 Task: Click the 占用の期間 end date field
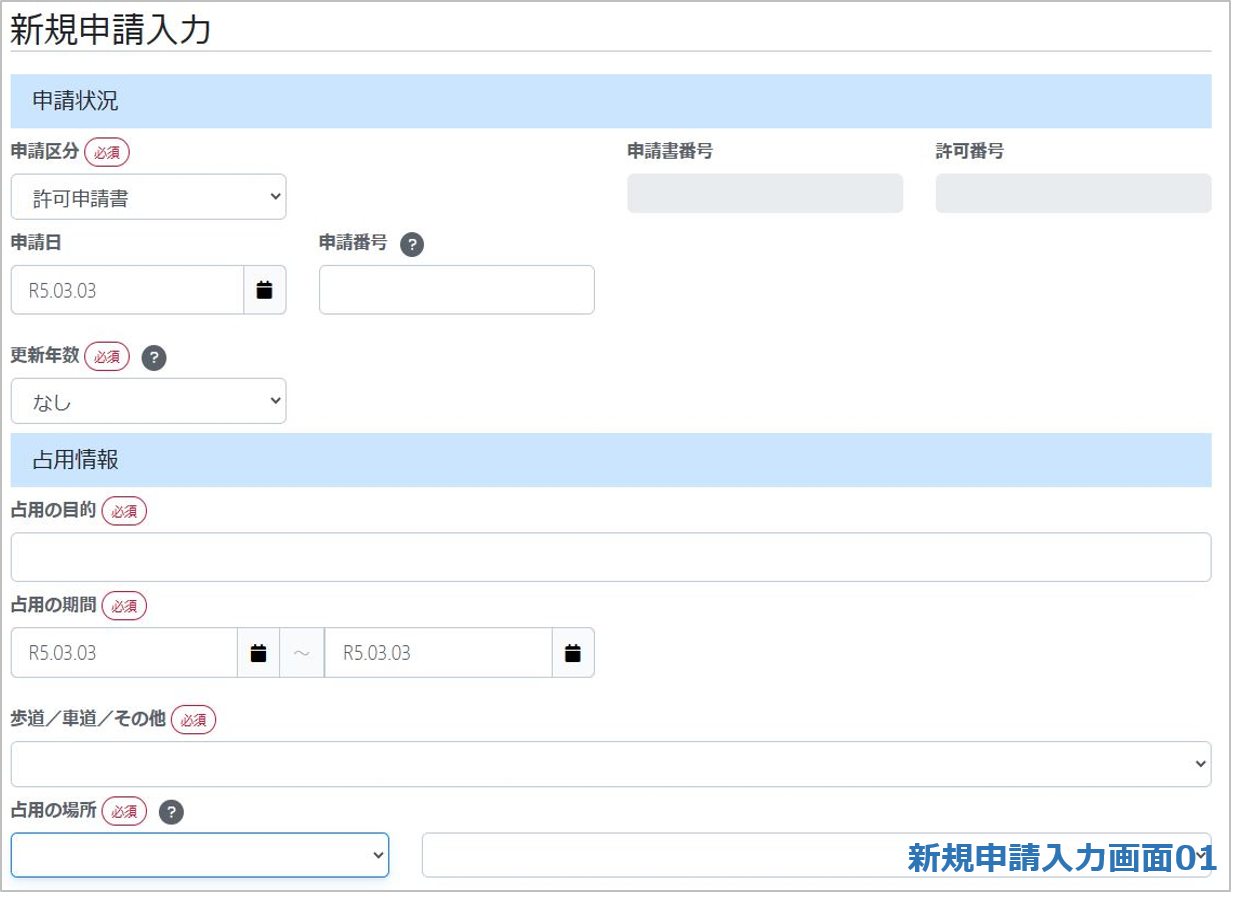click(x=439, y=653)
